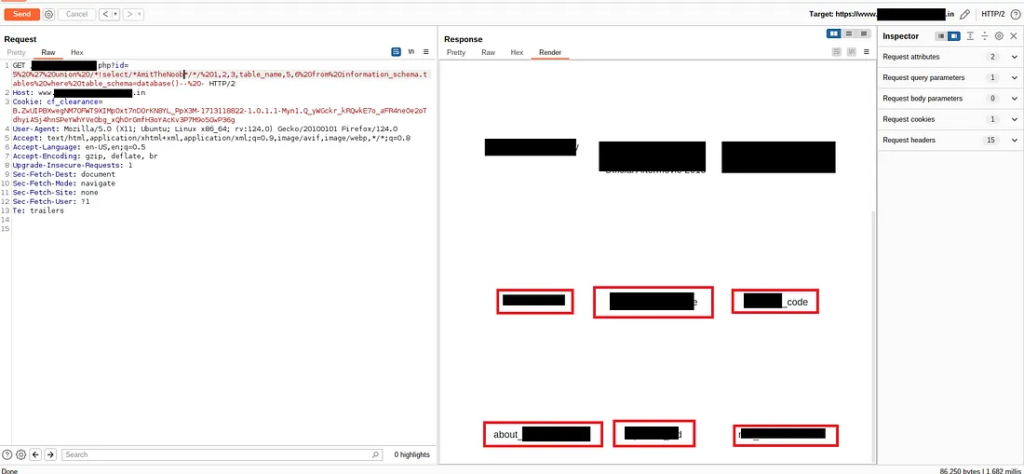Click Inspector collapse-all sections icon

pyautogui.click(x=985, y=36)
